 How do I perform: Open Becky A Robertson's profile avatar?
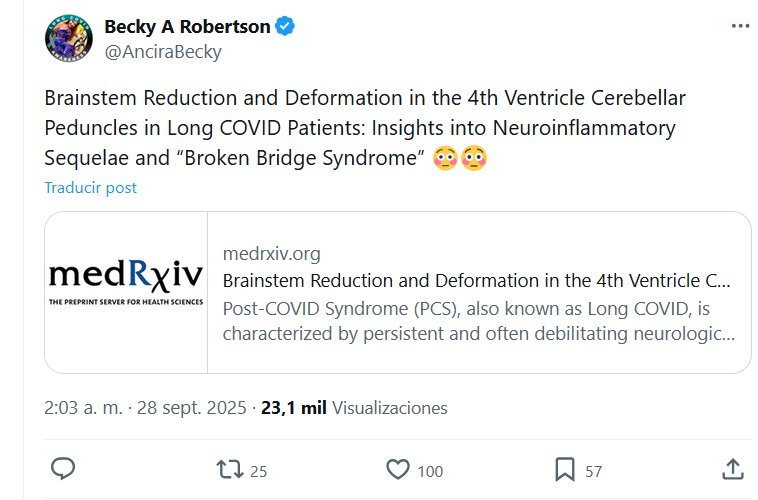tap(69, 38)
